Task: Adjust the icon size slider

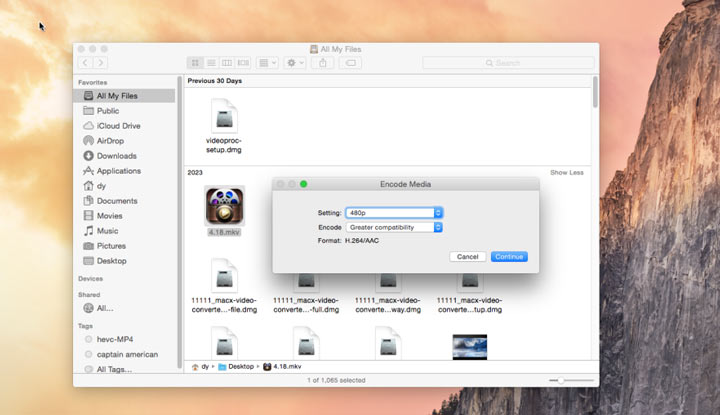Action: pyautogui.click(x=563, y=380)
